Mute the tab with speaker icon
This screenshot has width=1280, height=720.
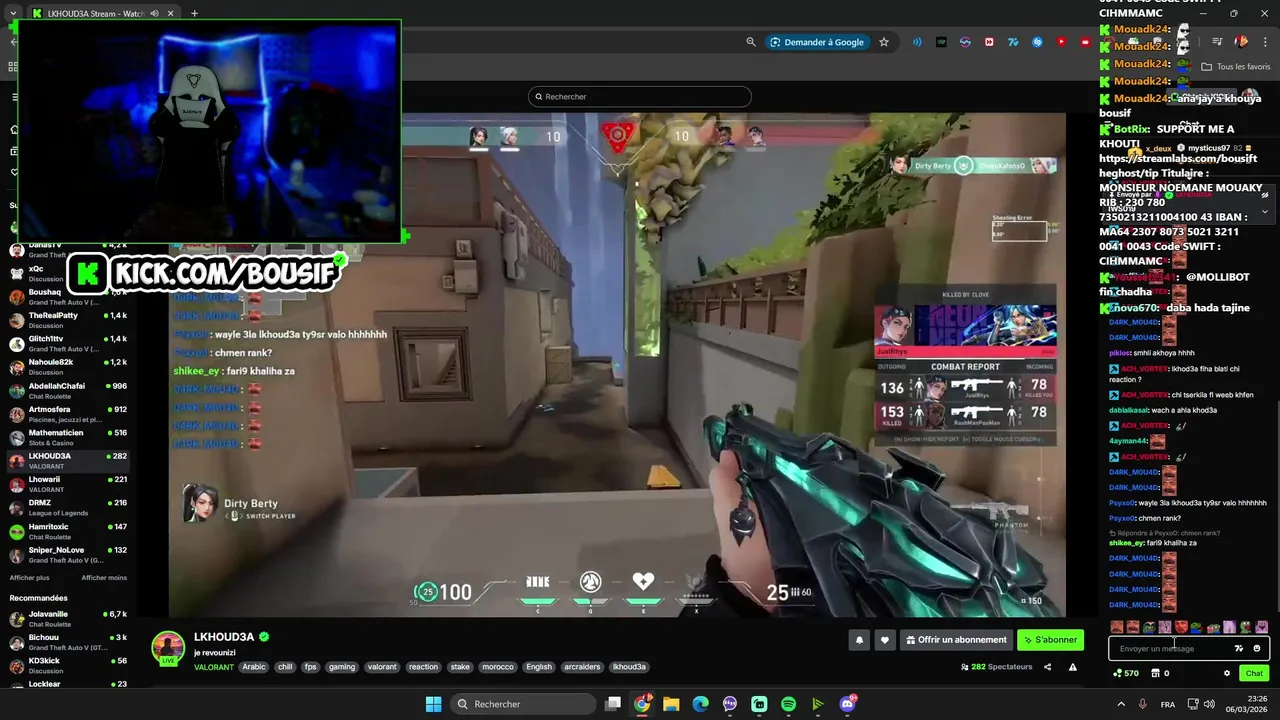pos(154,13)
